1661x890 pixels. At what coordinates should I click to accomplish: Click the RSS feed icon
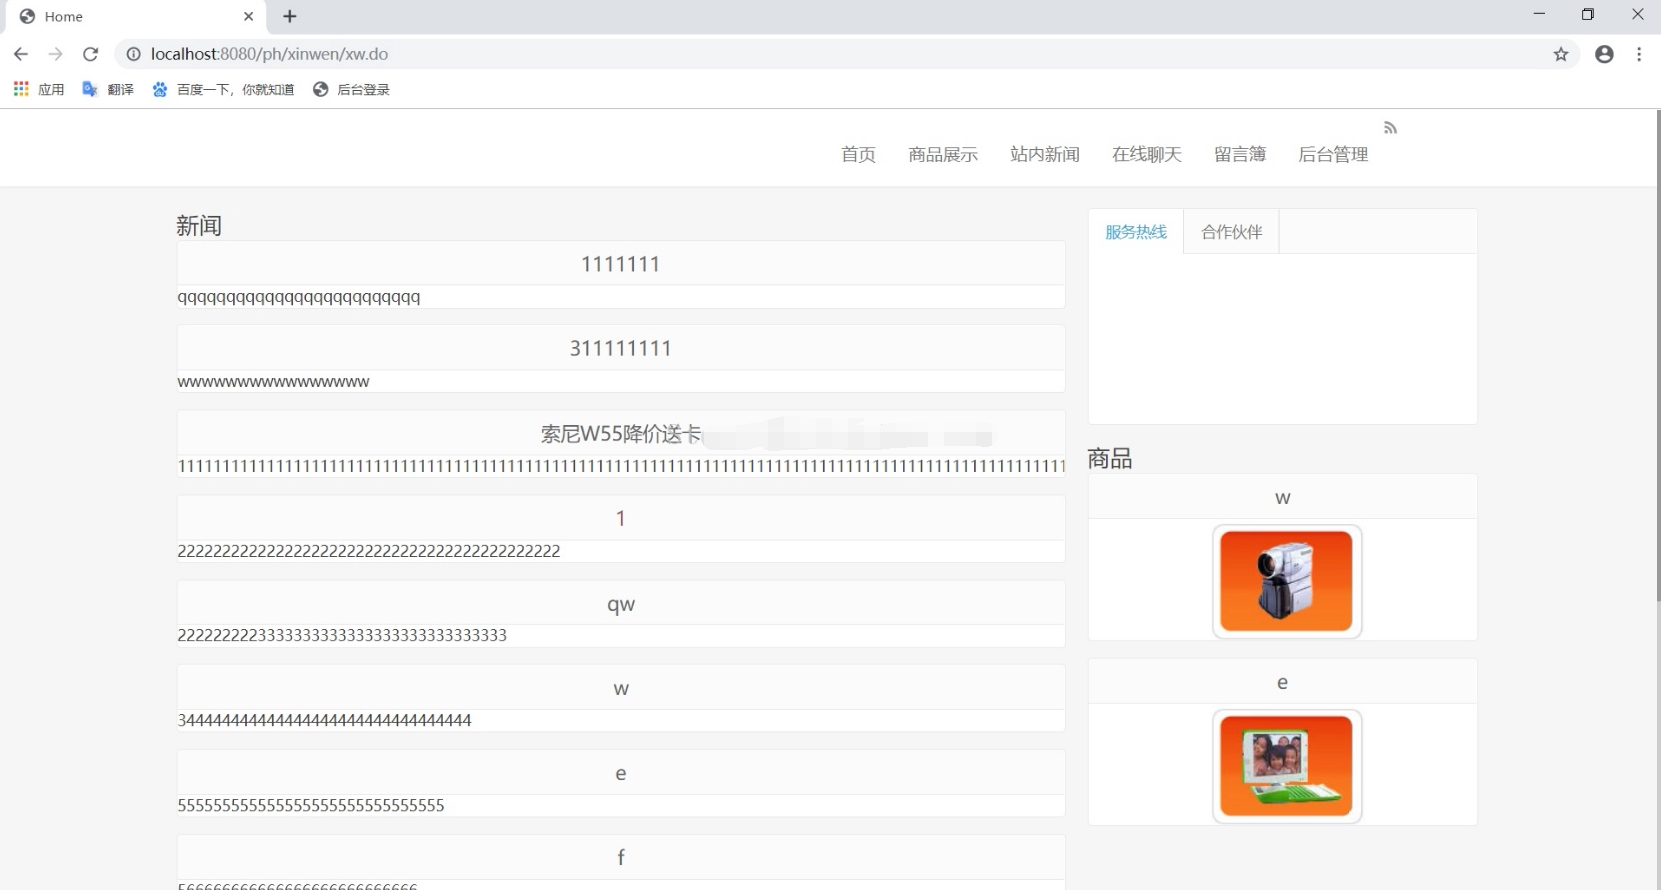coord(1390,128)
